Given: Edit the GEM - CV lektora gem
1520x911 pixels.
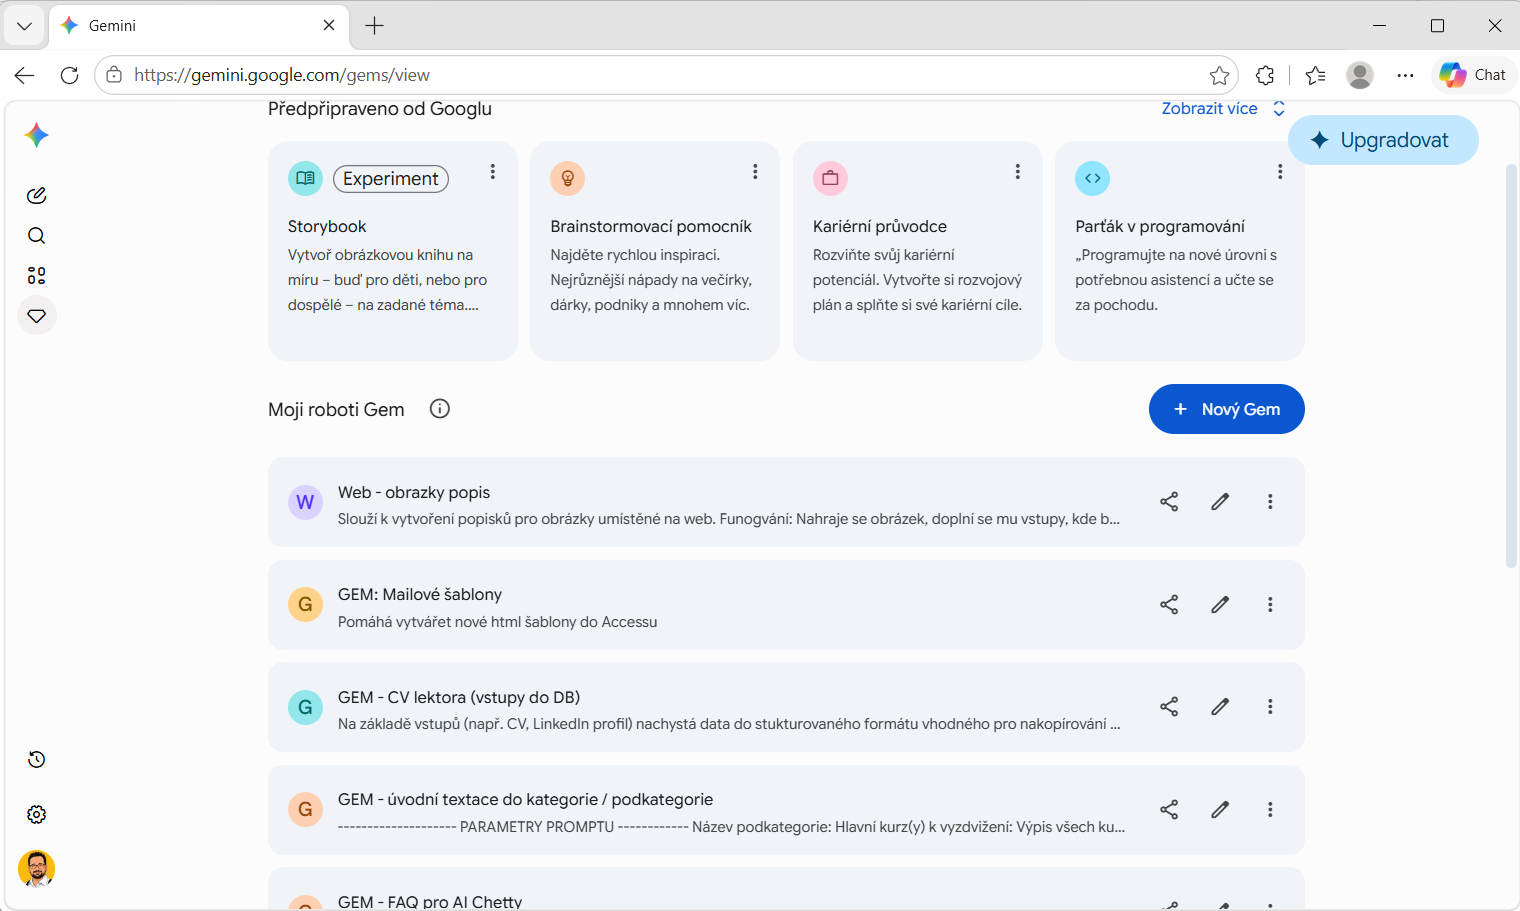Looking at the screenshot, I should click(x=1220, y=707).
